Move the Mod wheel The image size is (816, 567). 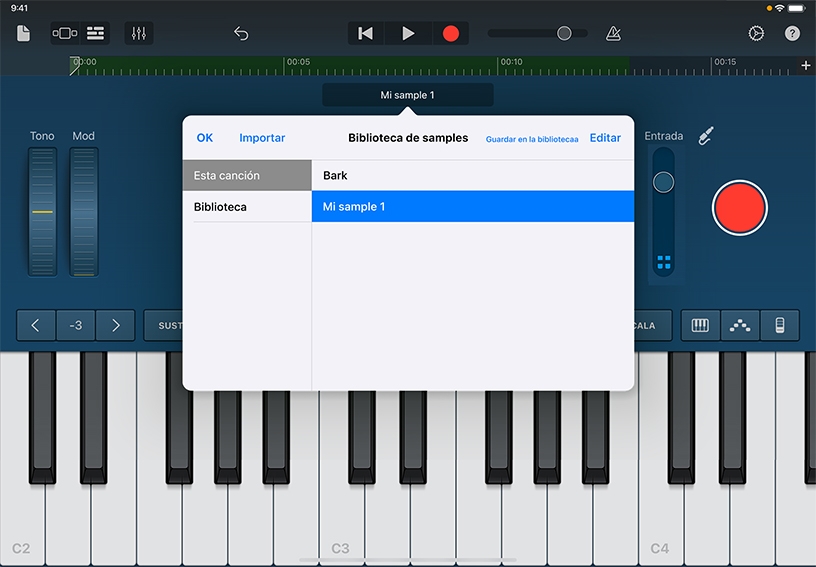pos(84,212)
